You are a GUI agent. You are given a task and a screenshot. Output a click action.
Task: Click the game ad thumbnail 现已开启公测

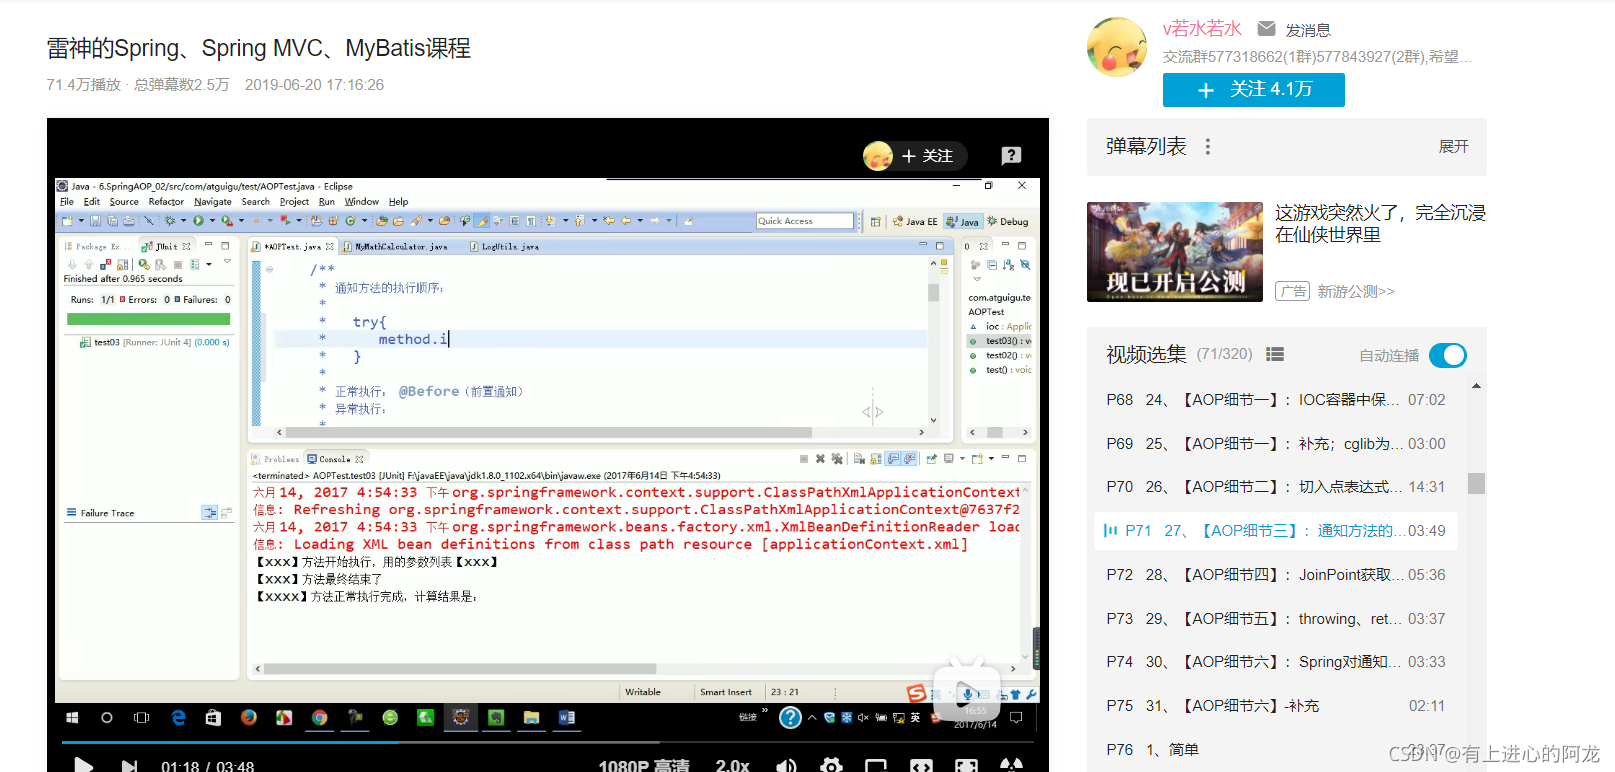[1175, 252]
